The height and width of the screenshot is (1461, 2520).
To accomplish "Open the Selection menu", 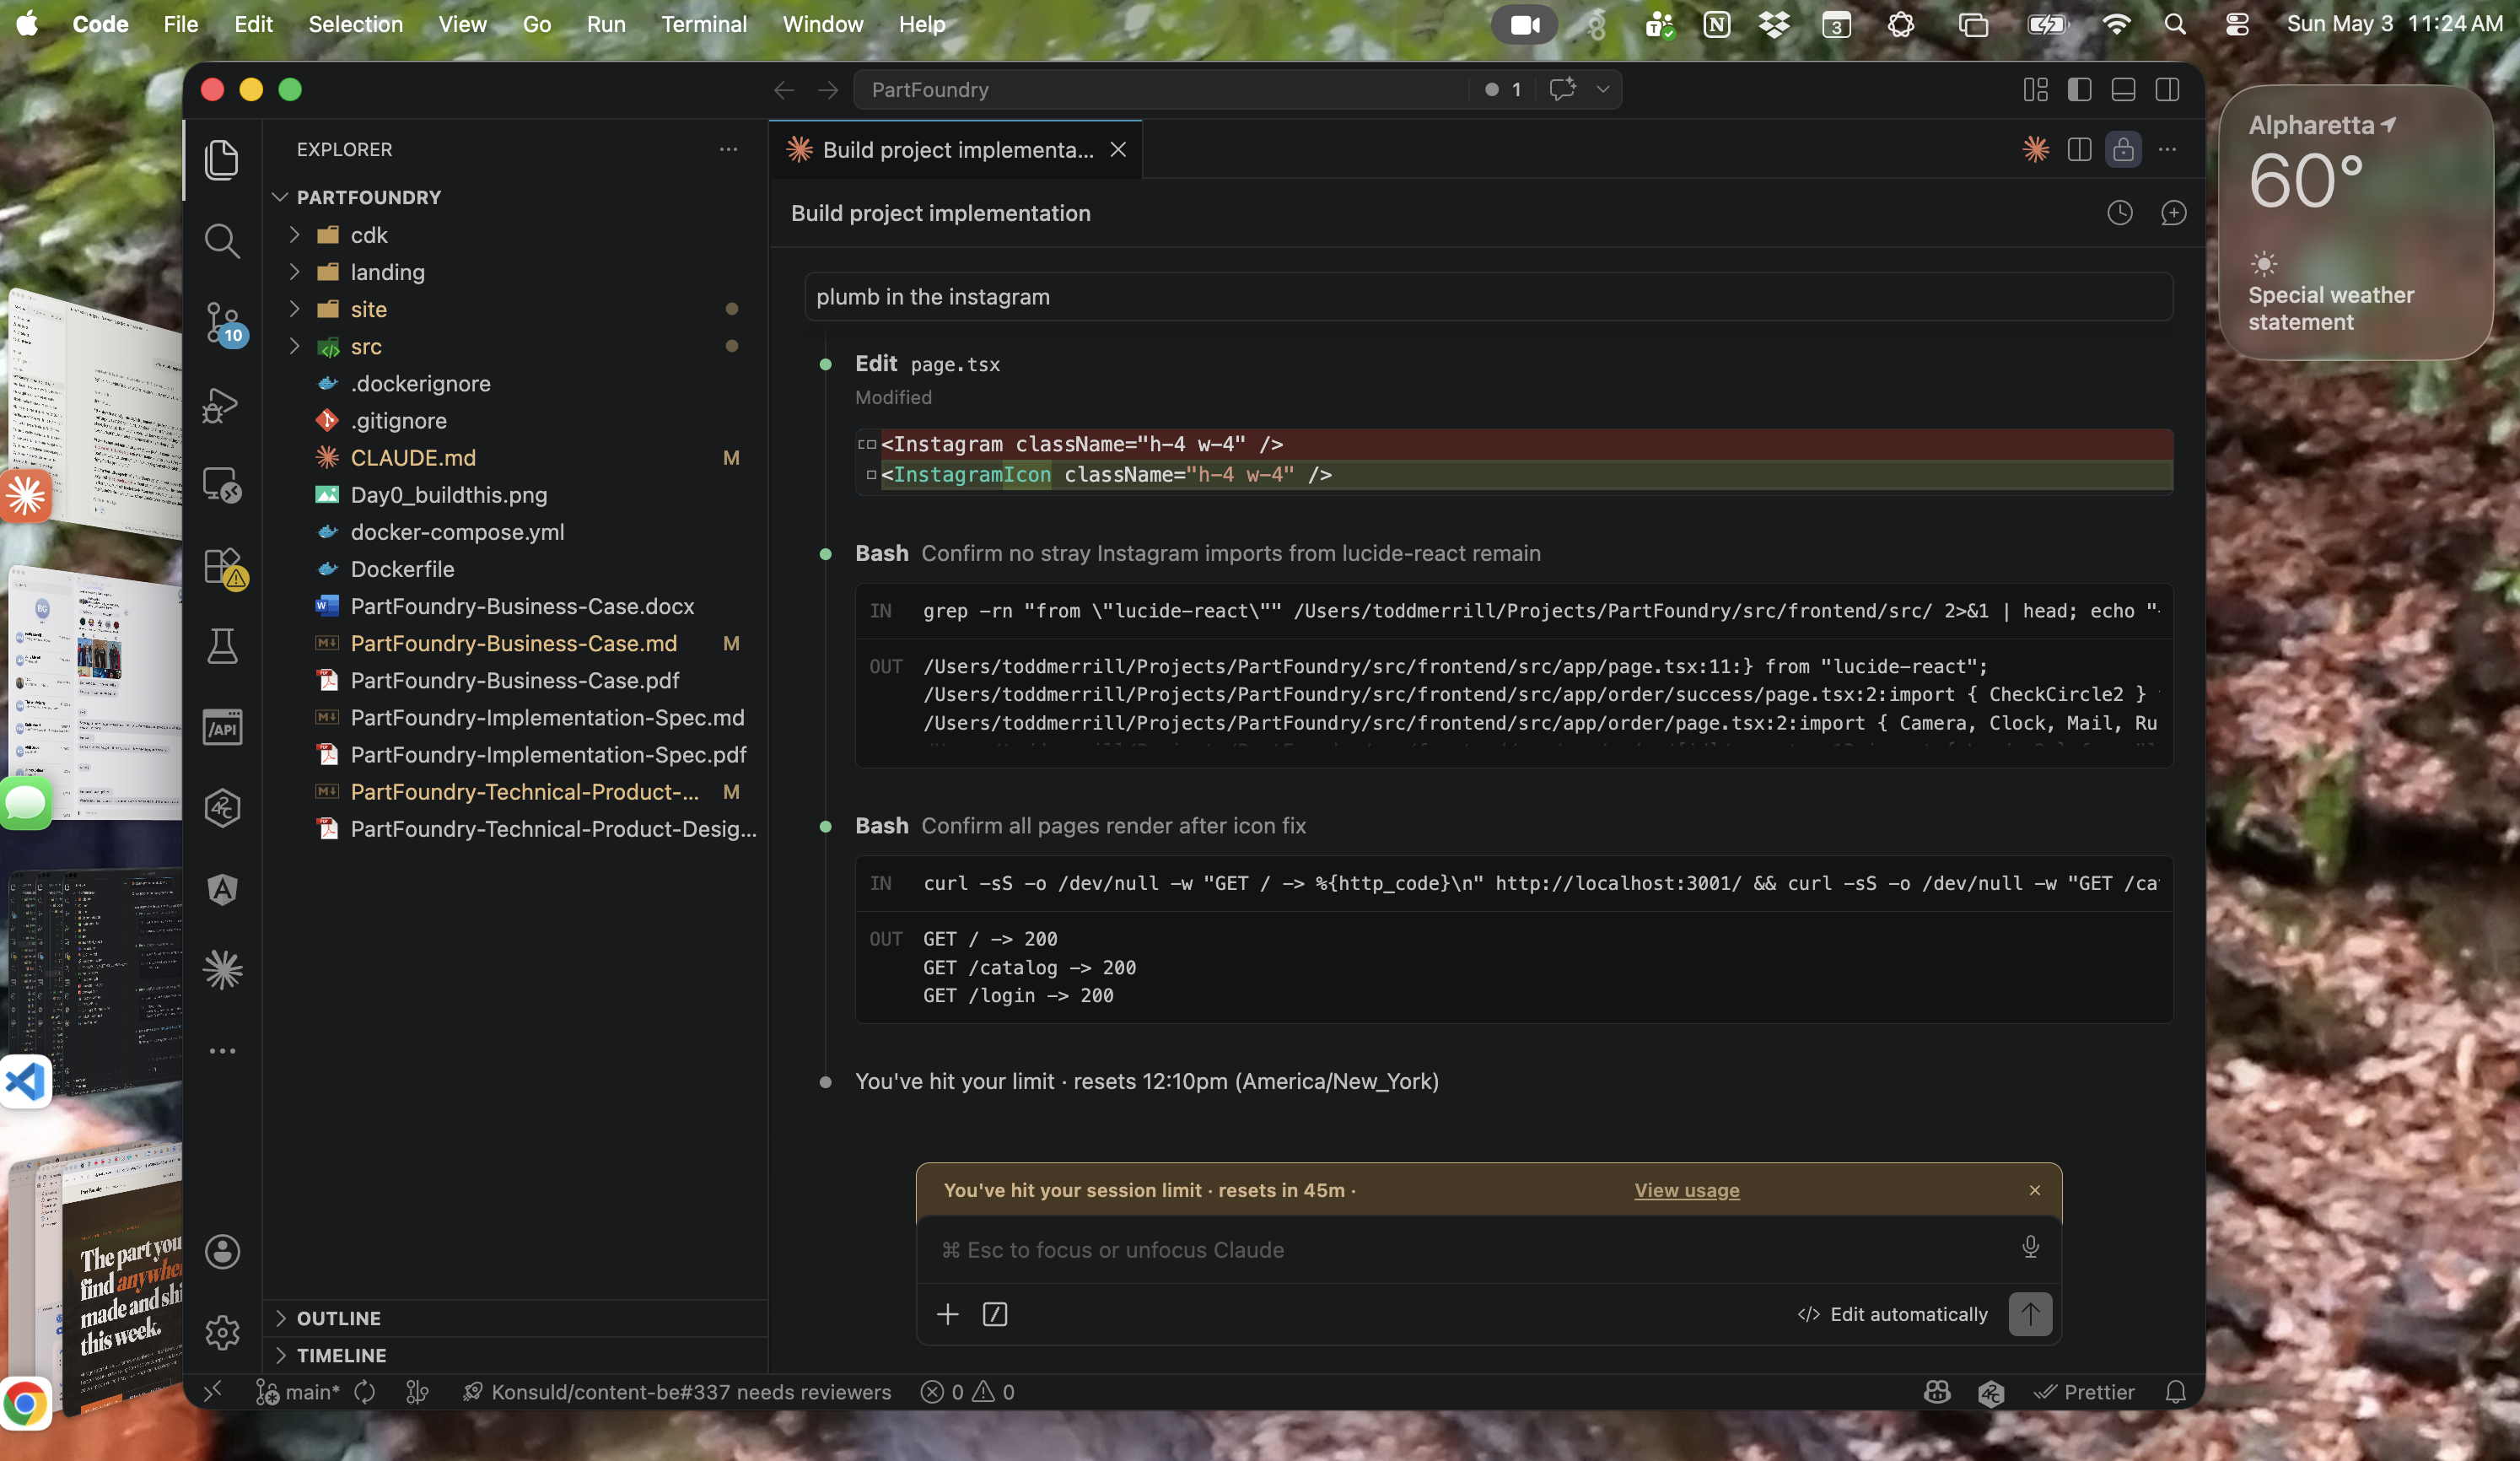I will [355, 24].
